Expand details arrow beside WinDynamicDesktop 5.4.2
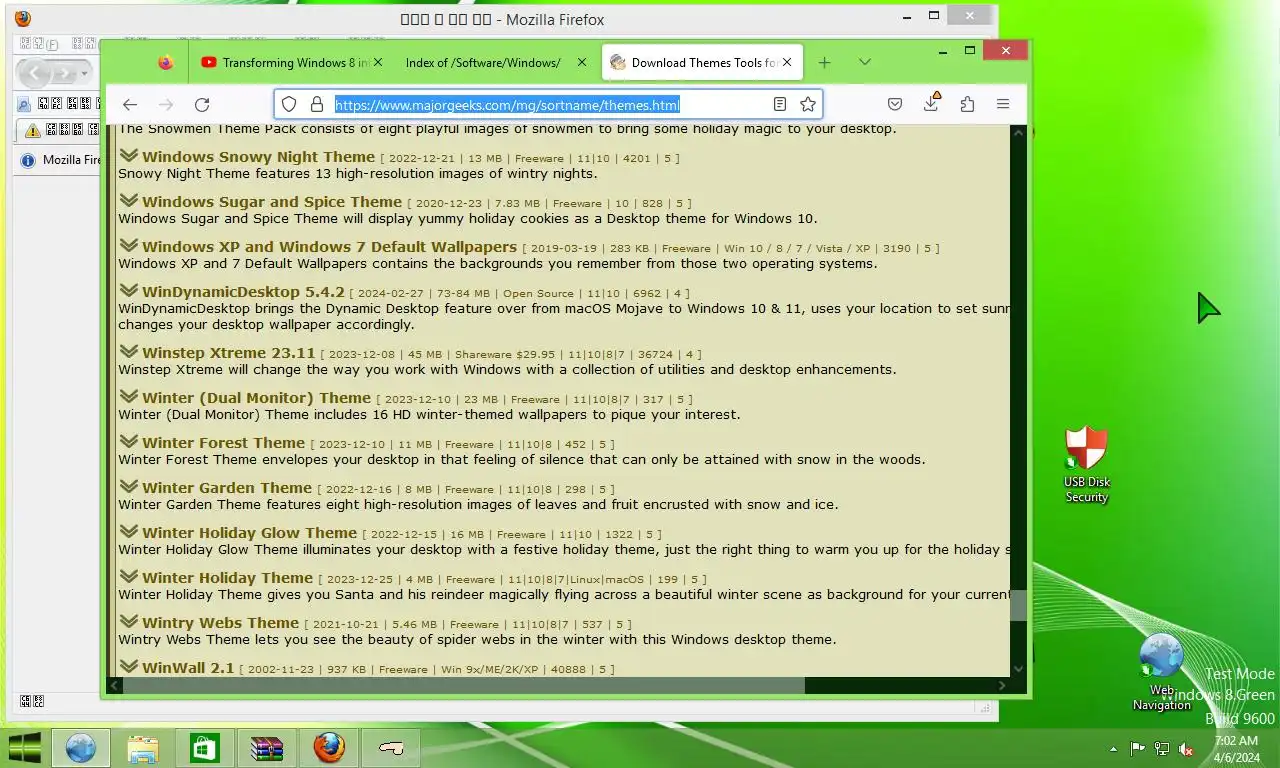1280x768 pixels. pyautogui.click(x=128, y=290)
